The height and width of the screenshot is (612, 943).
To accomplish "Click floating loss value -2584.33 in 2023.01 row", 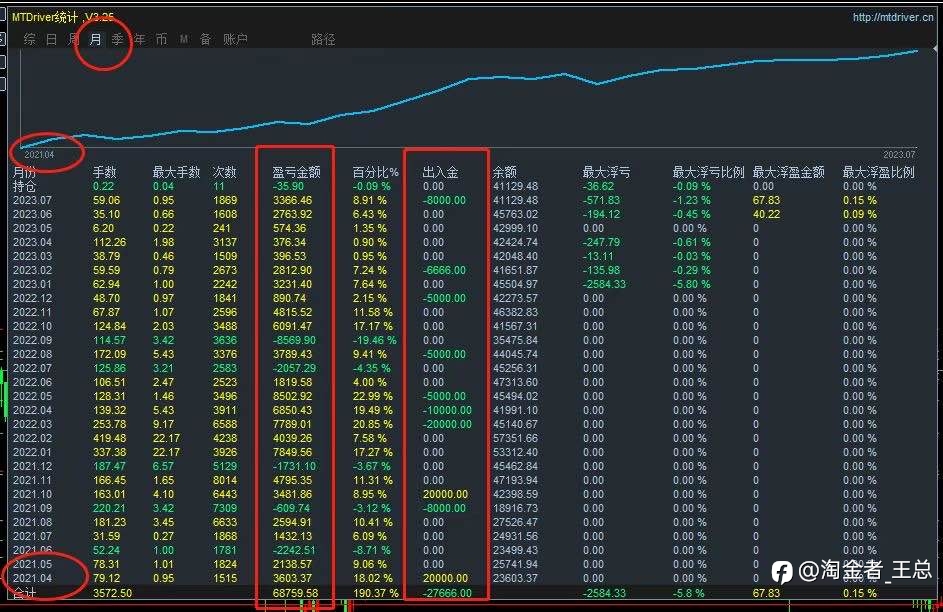I will point(604,284).
